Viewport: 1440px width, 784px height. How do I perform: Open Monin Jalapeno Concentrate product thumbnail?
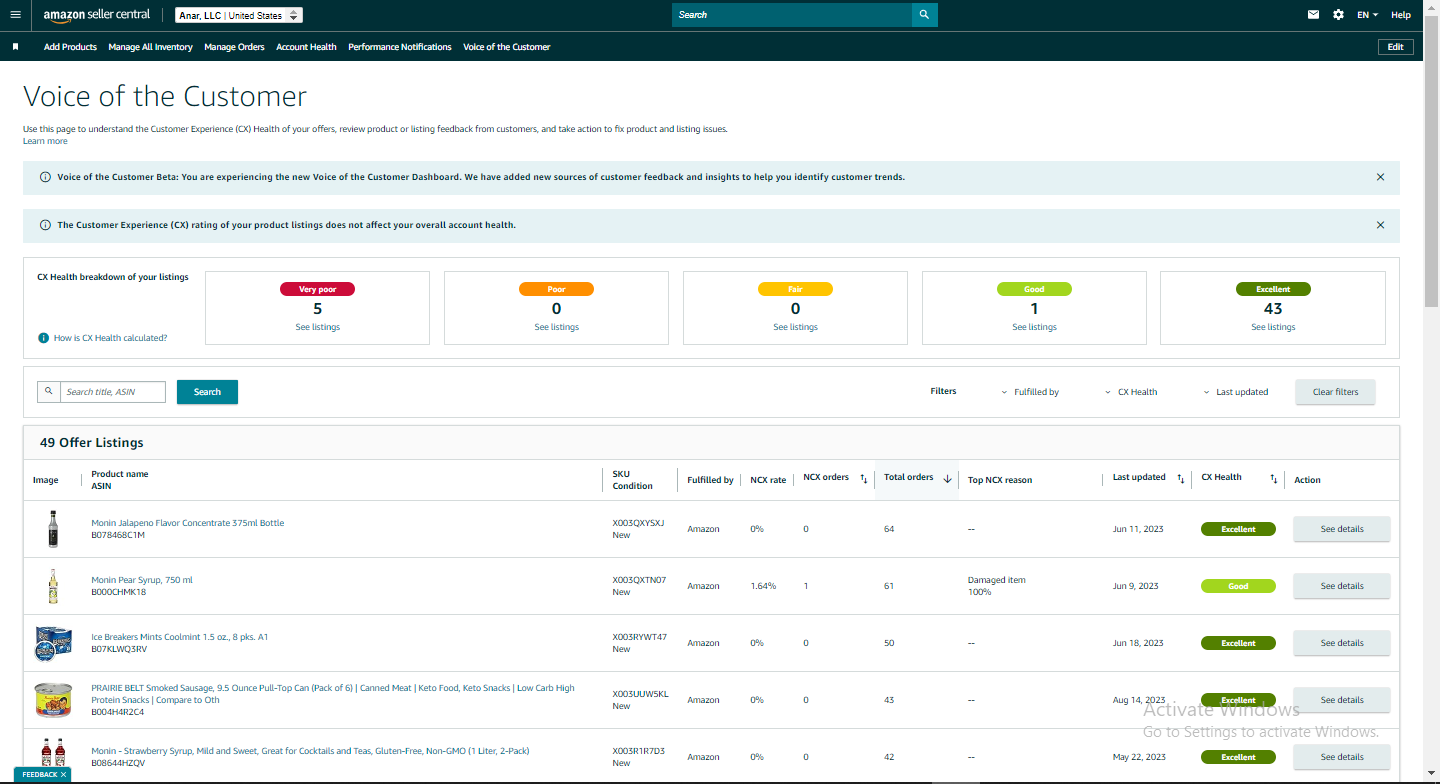53,529
